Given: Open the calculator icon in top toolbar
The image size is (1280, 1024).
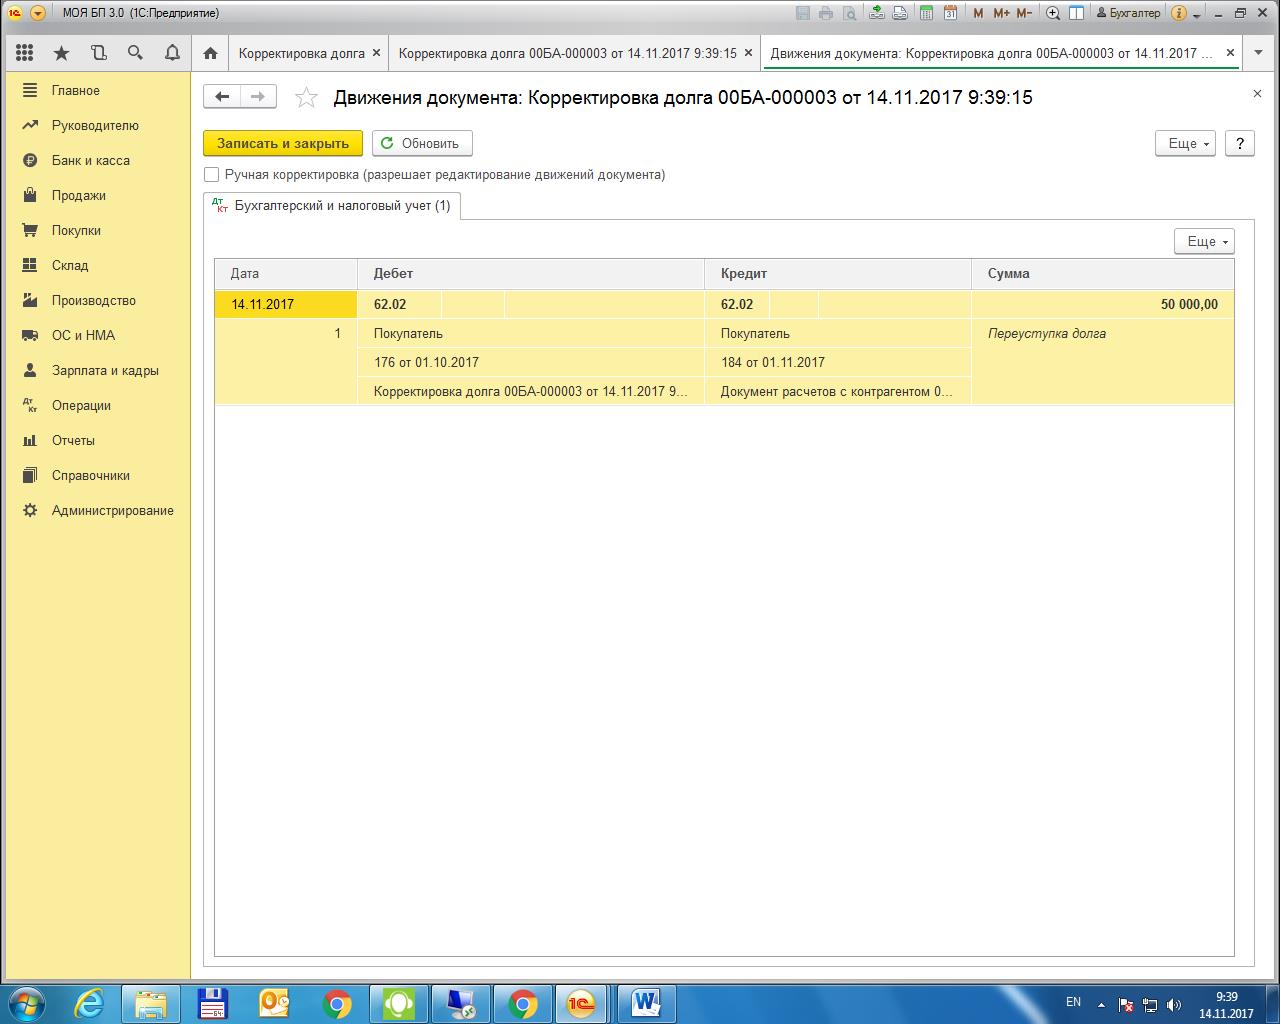Looking at the screenshot, I should [x=927, y=13].
